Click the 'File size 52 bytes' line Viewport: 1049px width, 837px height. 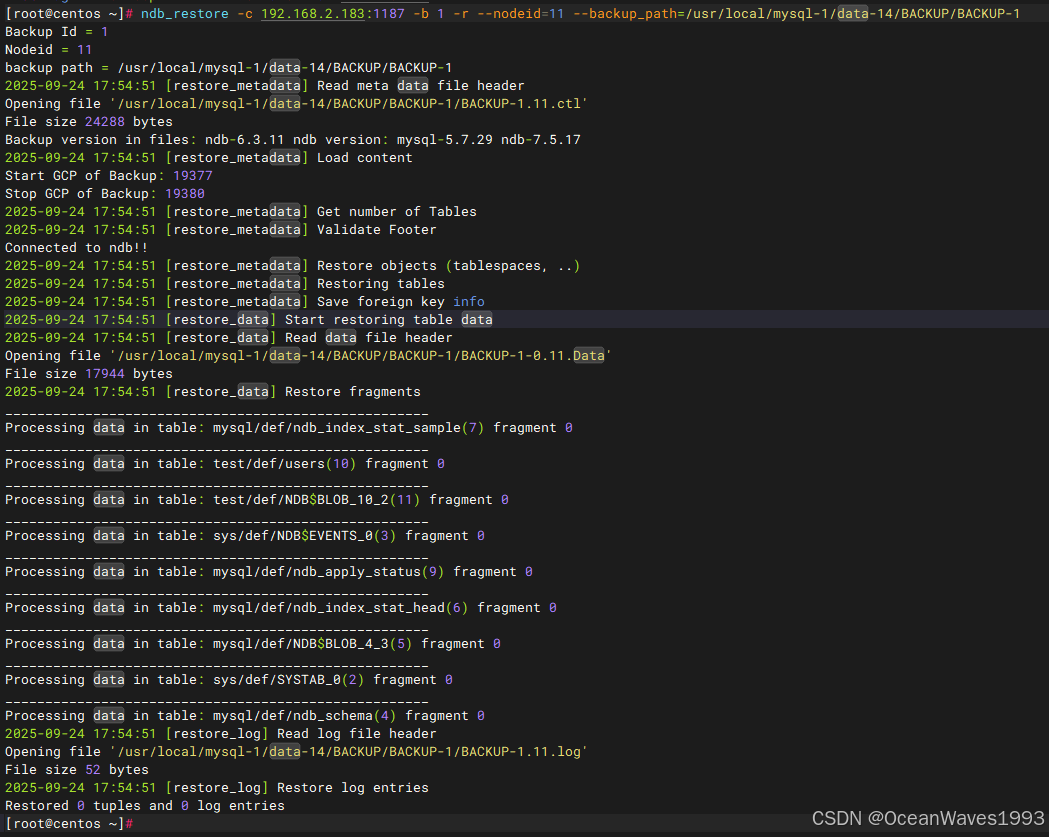pyautogui.click(x=76, y=771)
